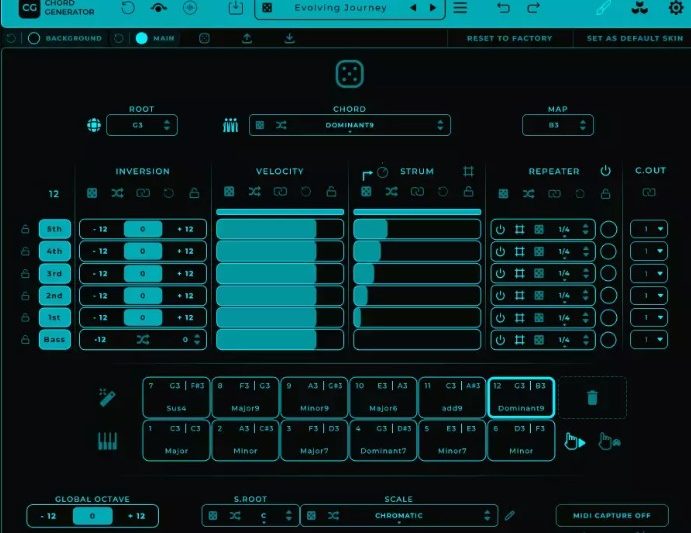691x533 pixels.
Task: Toggle the Repeater master power button
Action: [606, 171]
